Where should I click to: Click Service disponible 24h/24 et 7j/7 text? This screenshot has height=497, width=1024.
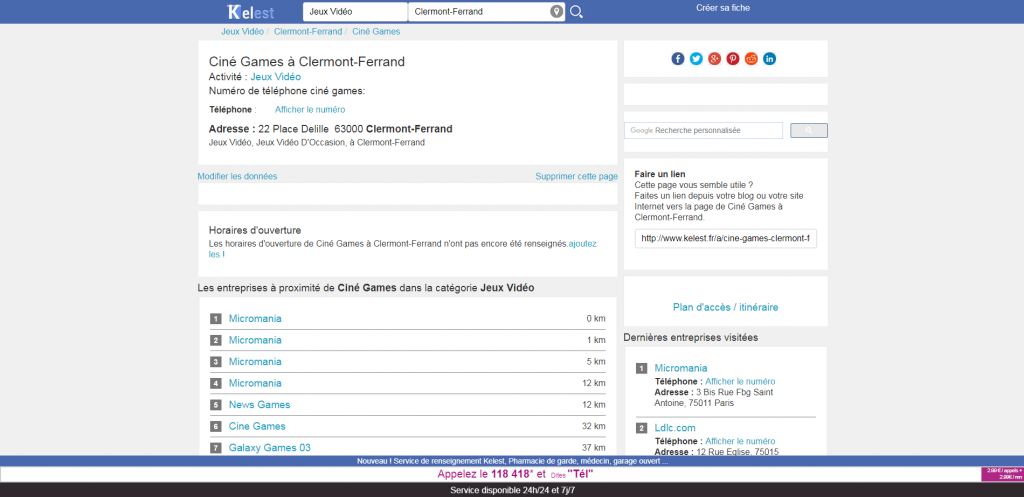512,490
